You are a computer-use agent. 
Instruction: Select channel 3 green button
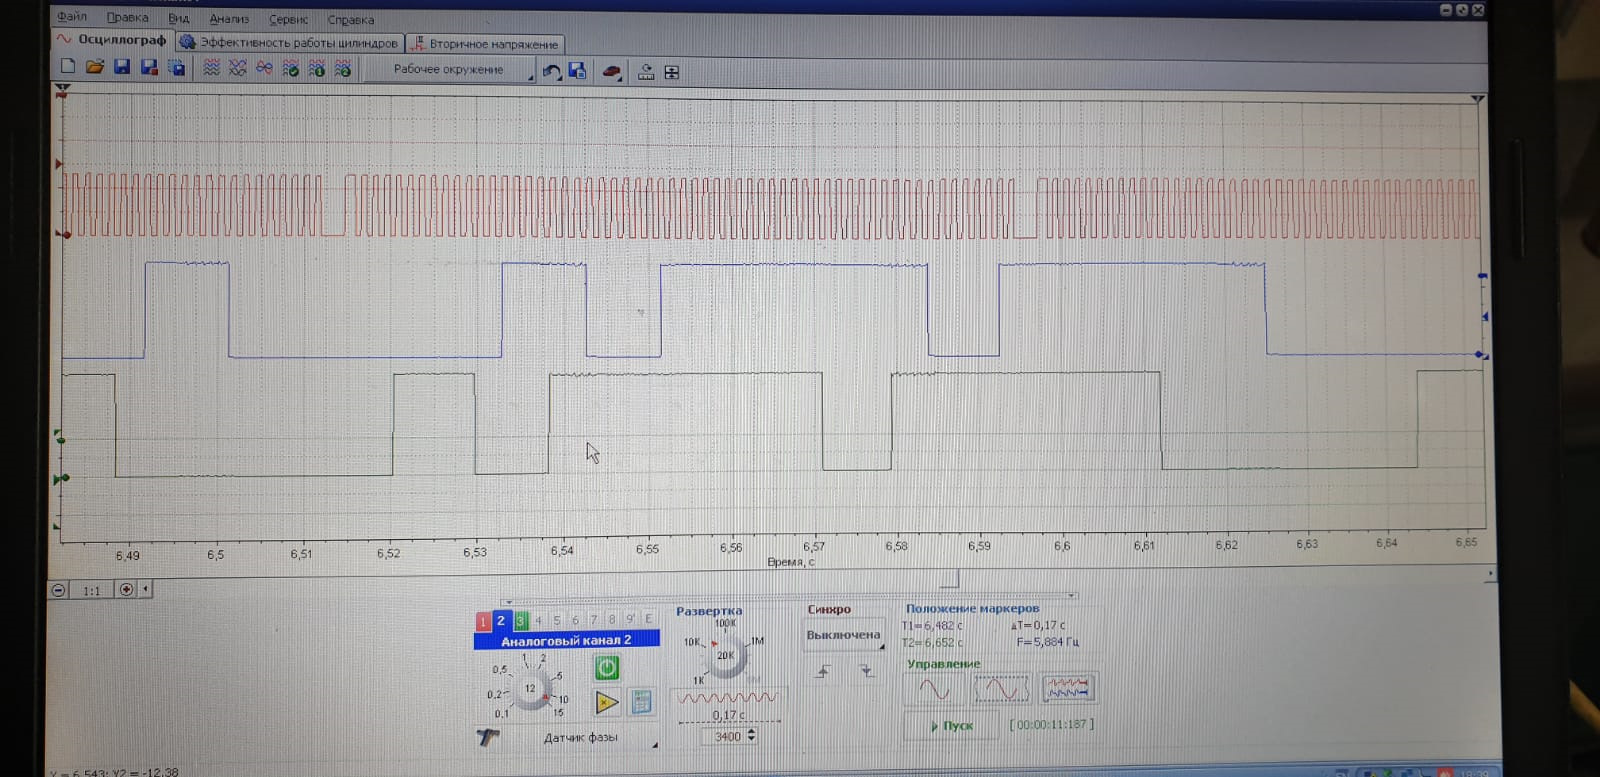click(x=520, y=621)
